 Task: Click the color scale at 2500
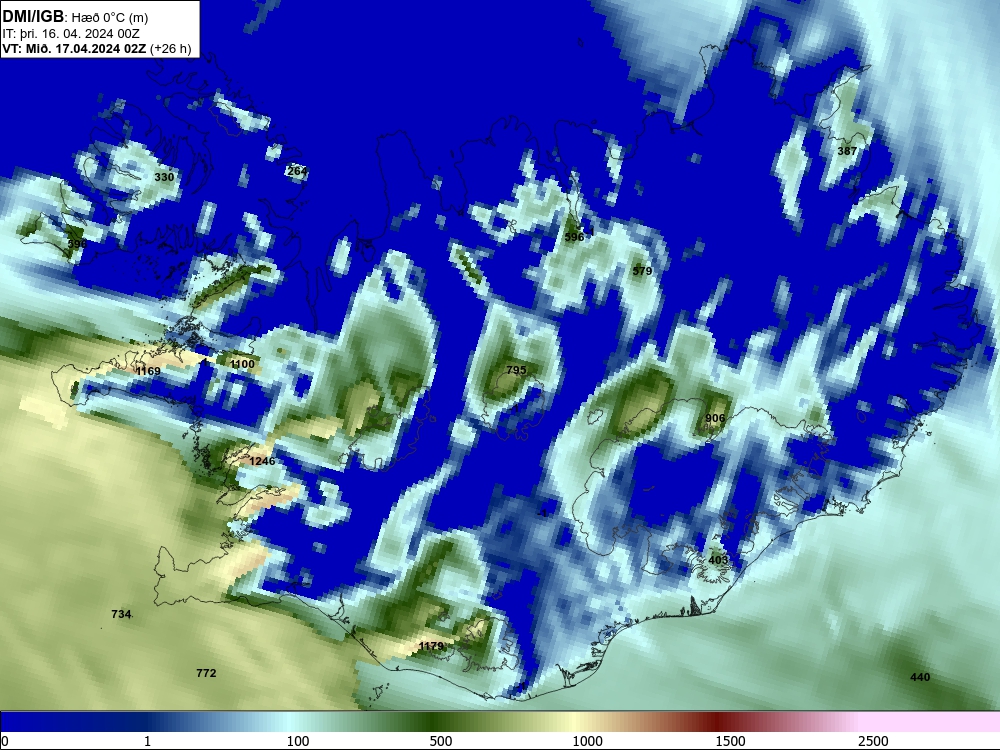[873, 741]
